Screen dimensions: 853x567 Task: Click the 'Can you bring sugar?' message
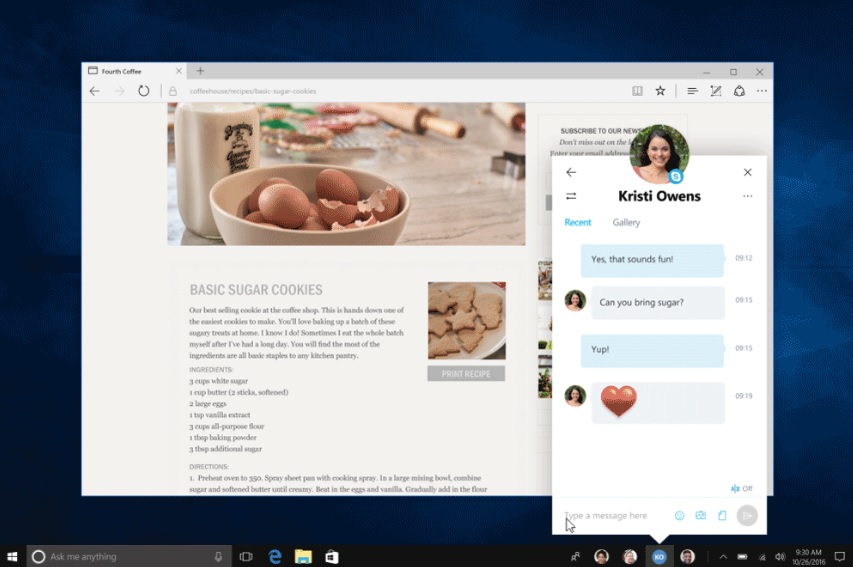pyautogui.click(x=658, y=303)
